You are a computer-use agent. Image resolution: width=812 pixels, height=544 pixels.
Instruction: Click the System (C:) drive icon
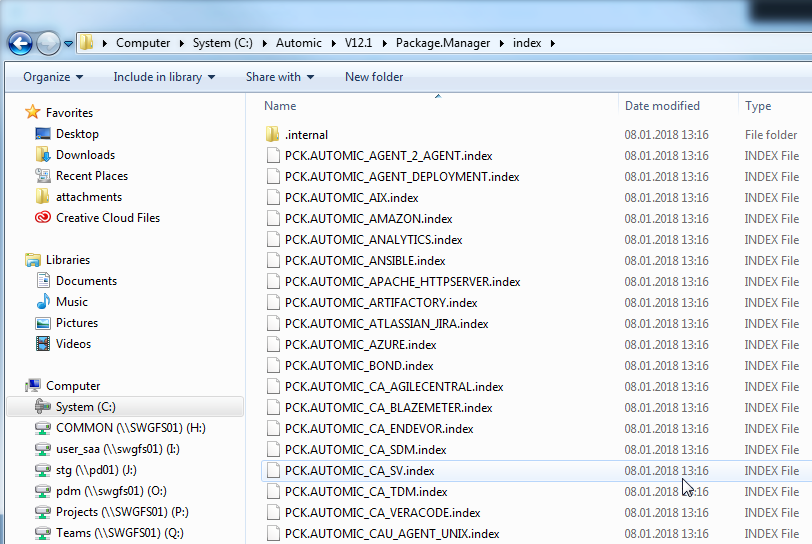(x=42, y=407)
